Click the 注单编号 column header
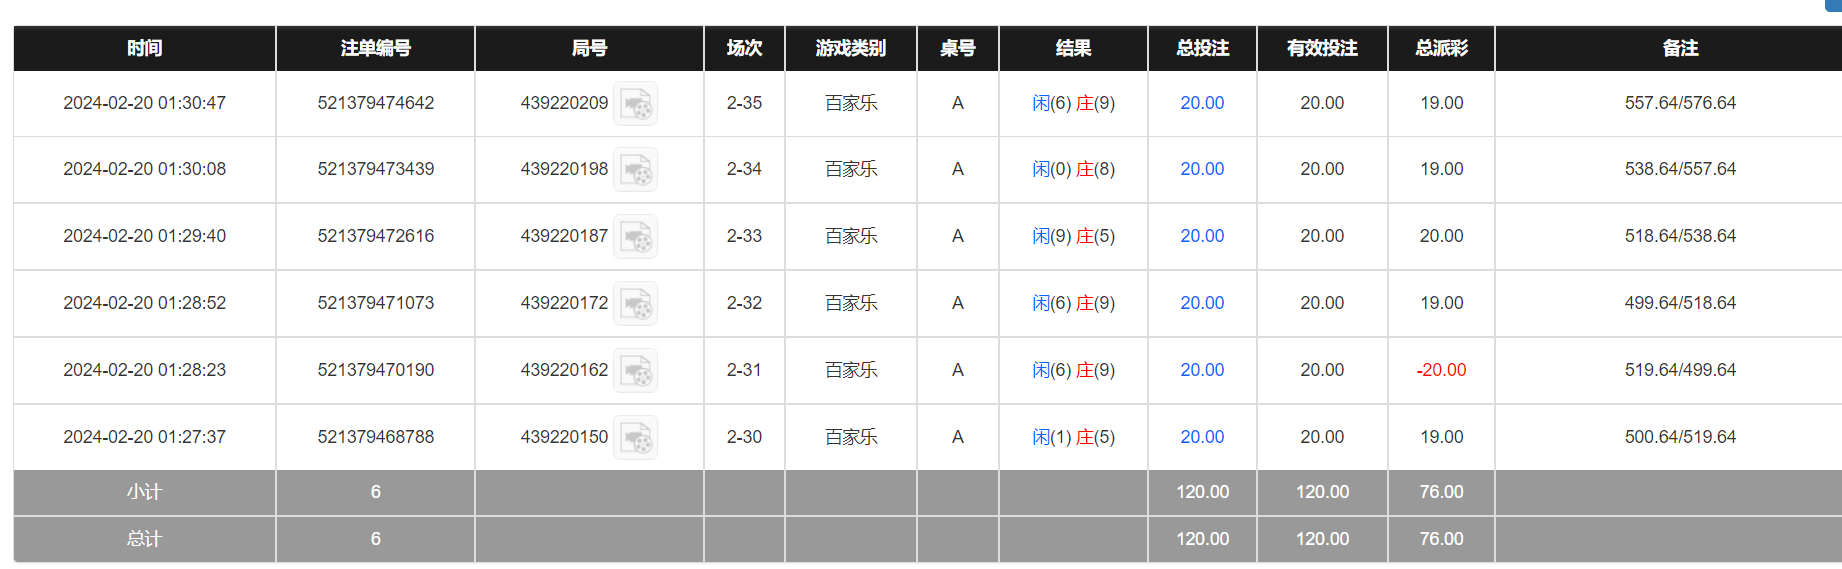Viewport: 1842px width, 569px height. point(375,48)
